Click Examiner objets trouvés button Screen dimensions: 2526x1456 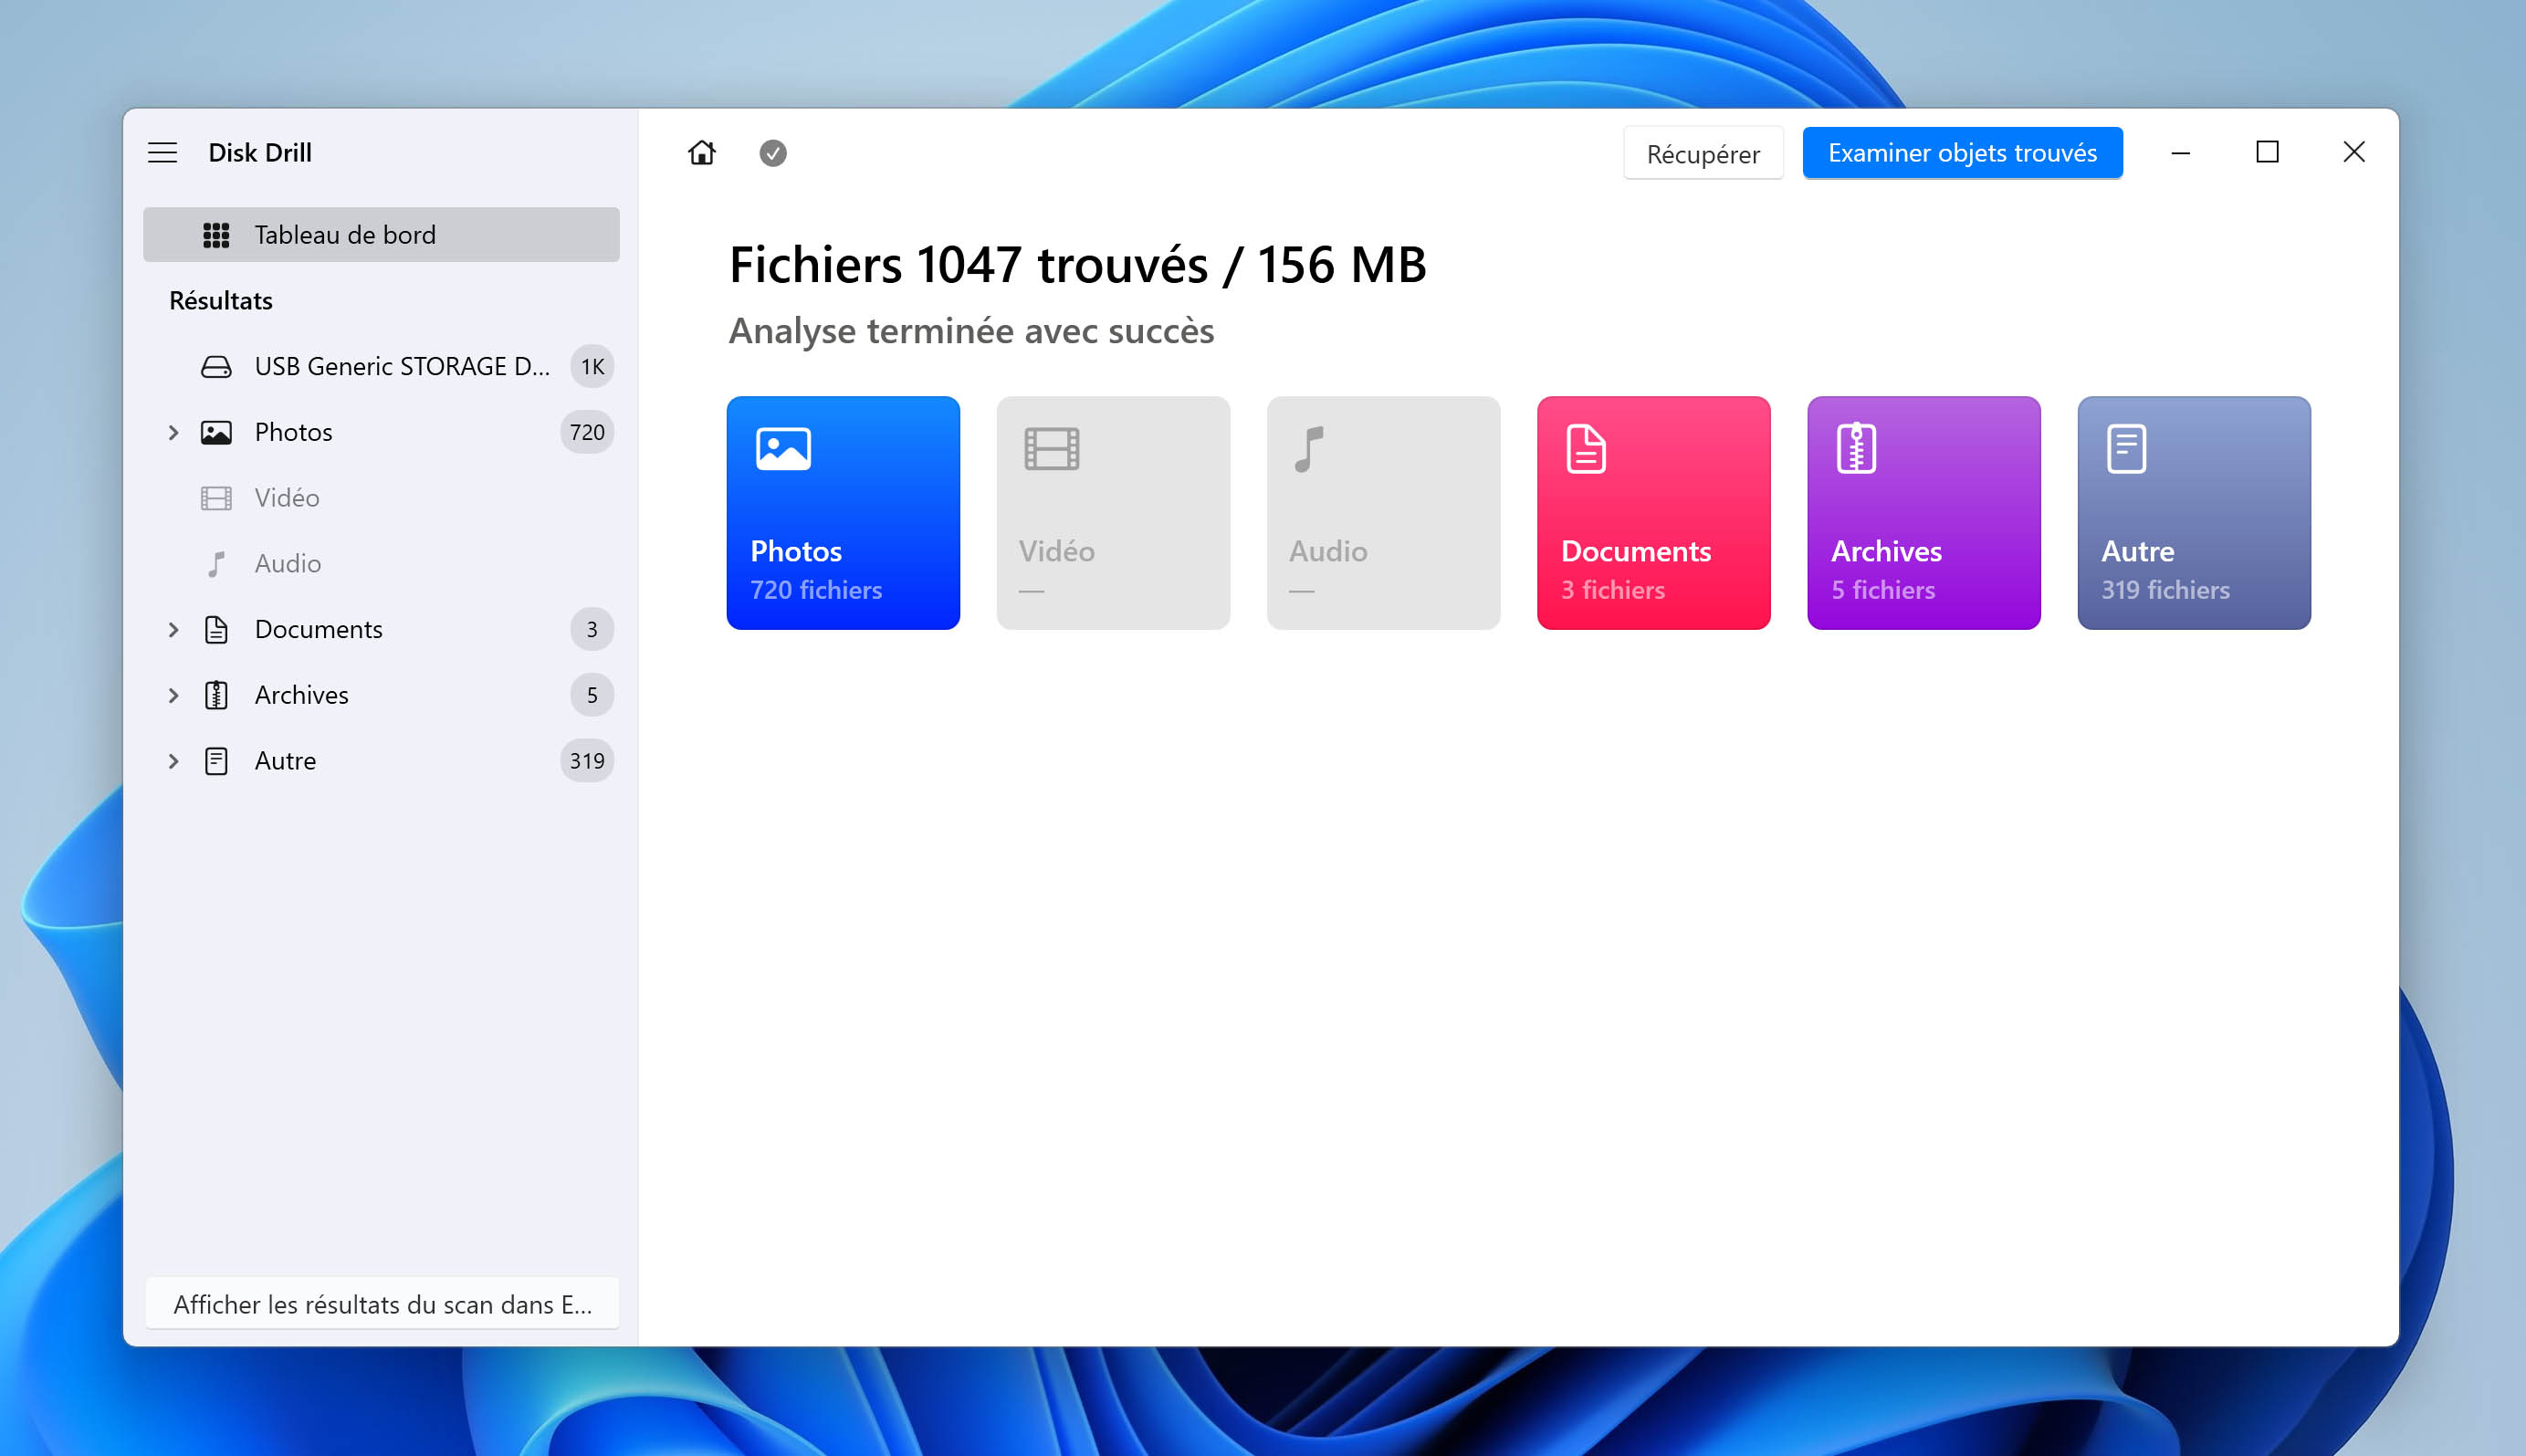1960,152
